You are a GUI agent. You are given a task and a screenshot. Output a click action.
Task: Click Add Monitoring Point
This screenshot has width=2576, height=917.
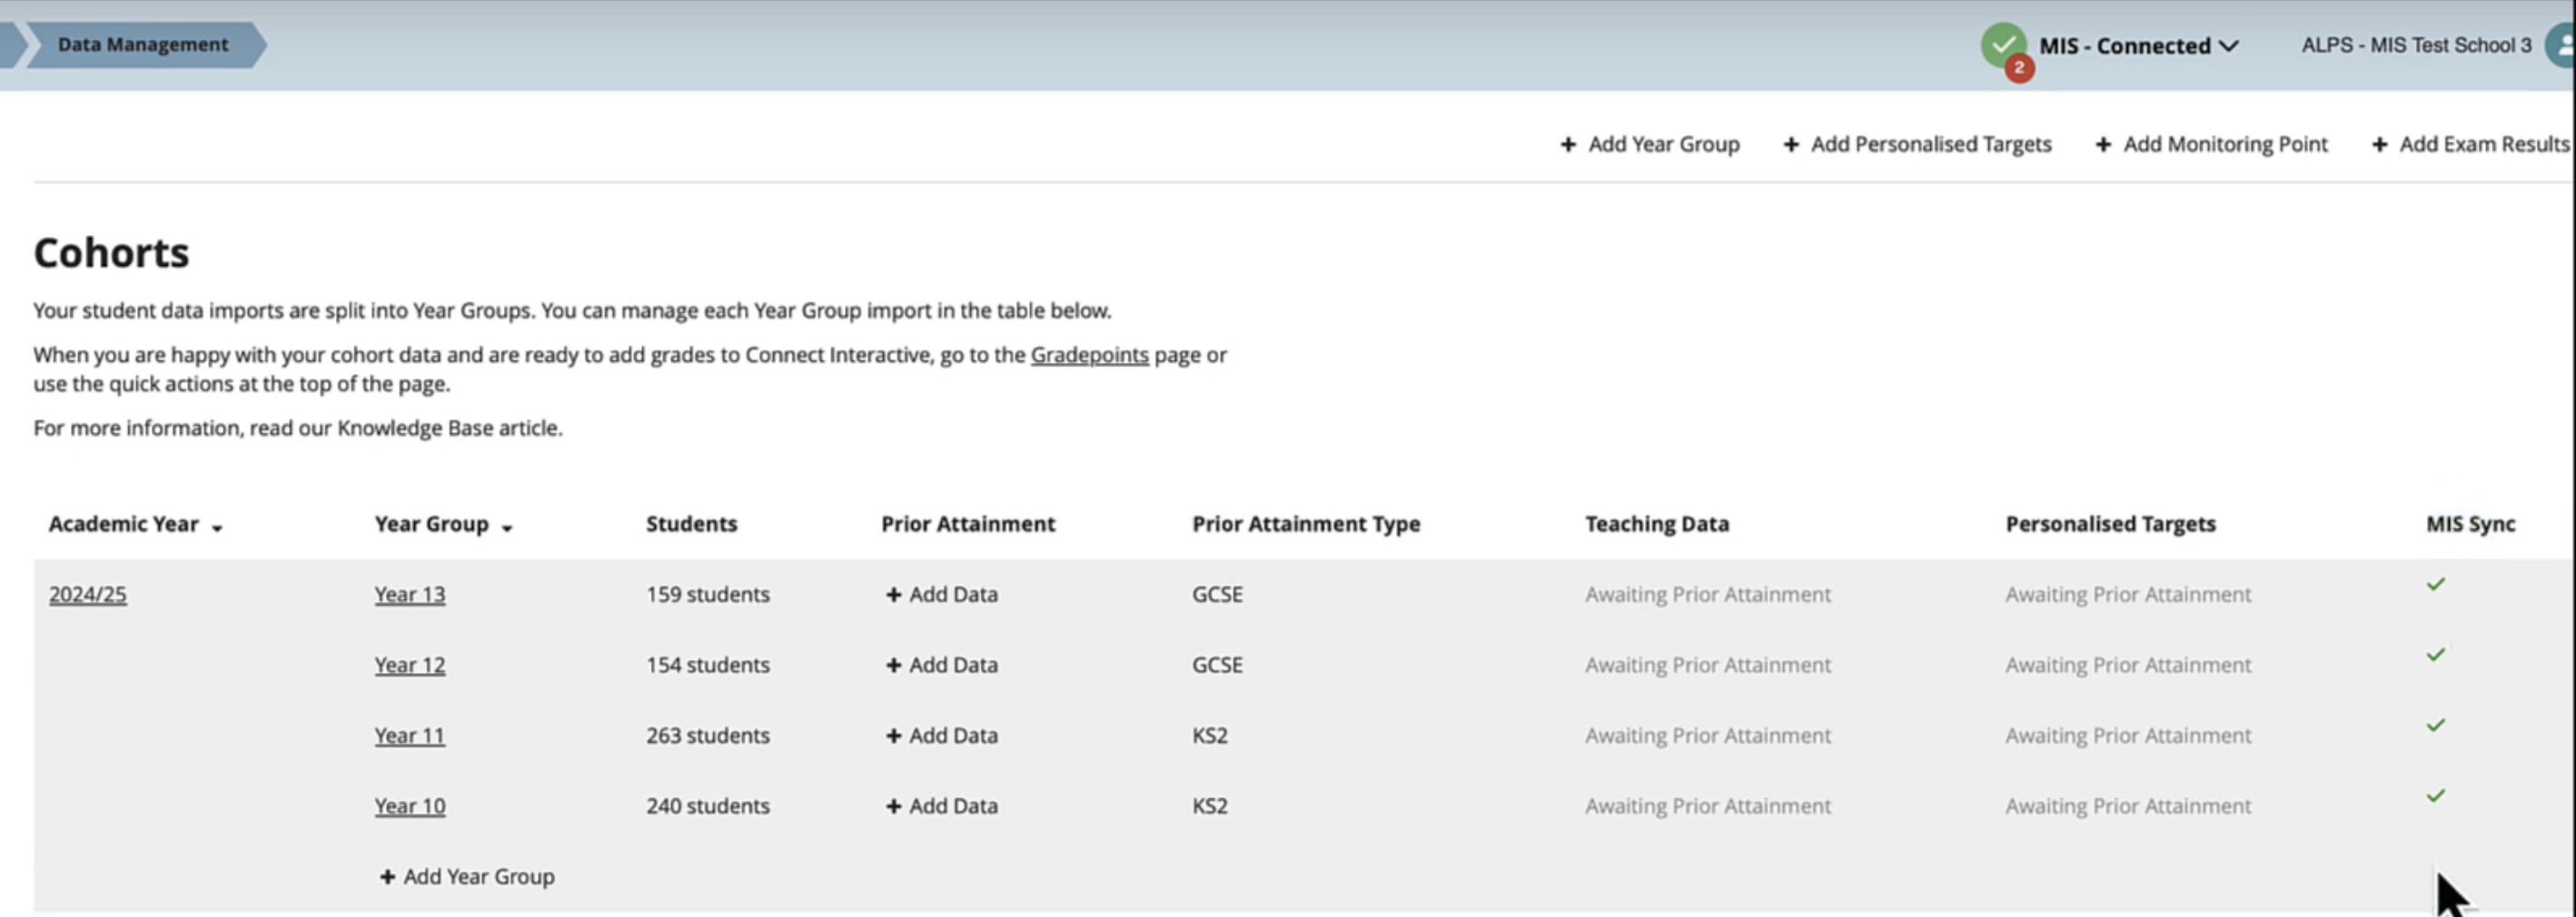click(2212, 144)
